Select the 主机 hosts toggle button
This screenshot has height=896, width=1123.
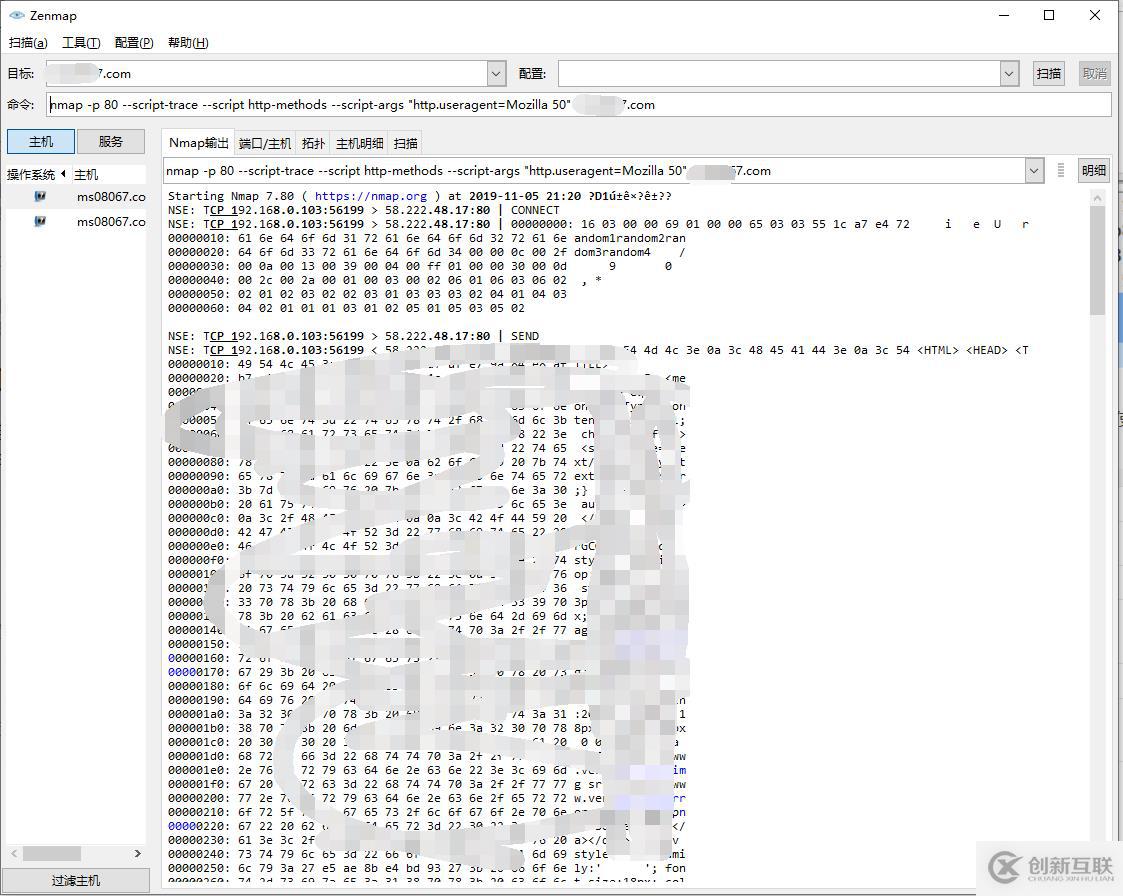tap(41, 142)
